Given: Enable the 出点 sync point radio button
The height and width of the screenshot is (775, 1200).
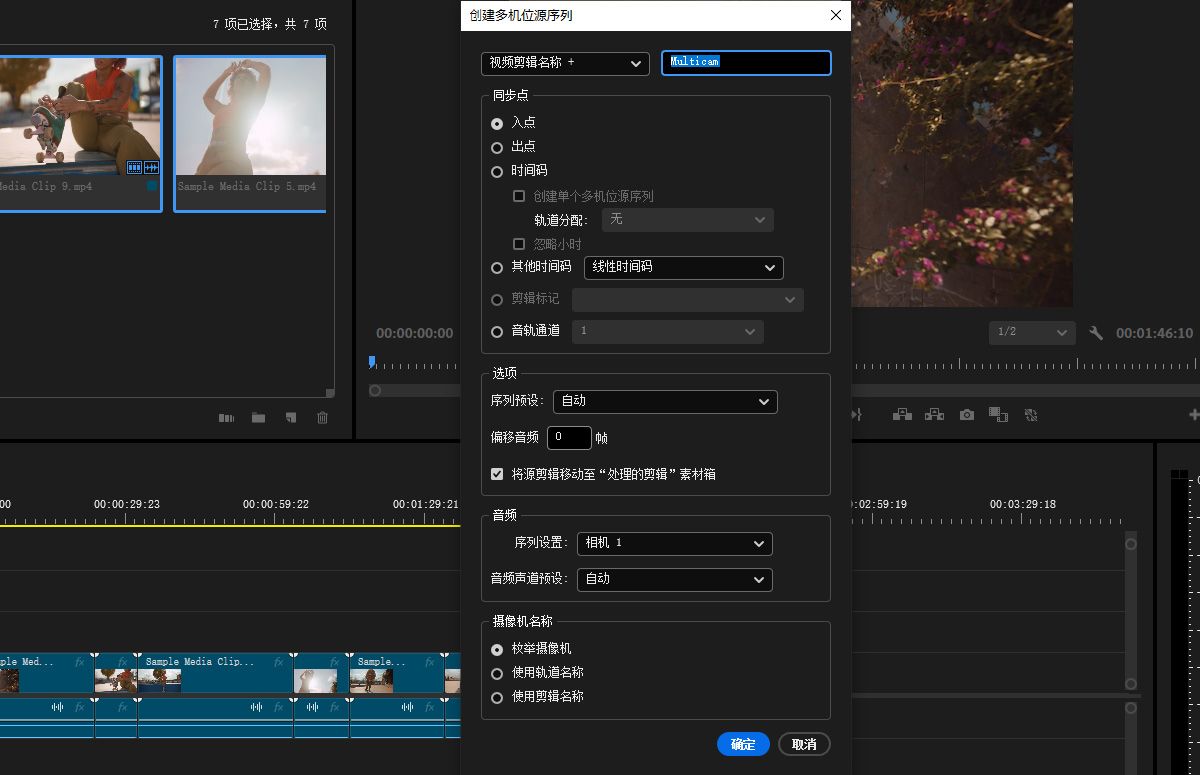Looking at the screenshot, I should (x=497, y=147).
